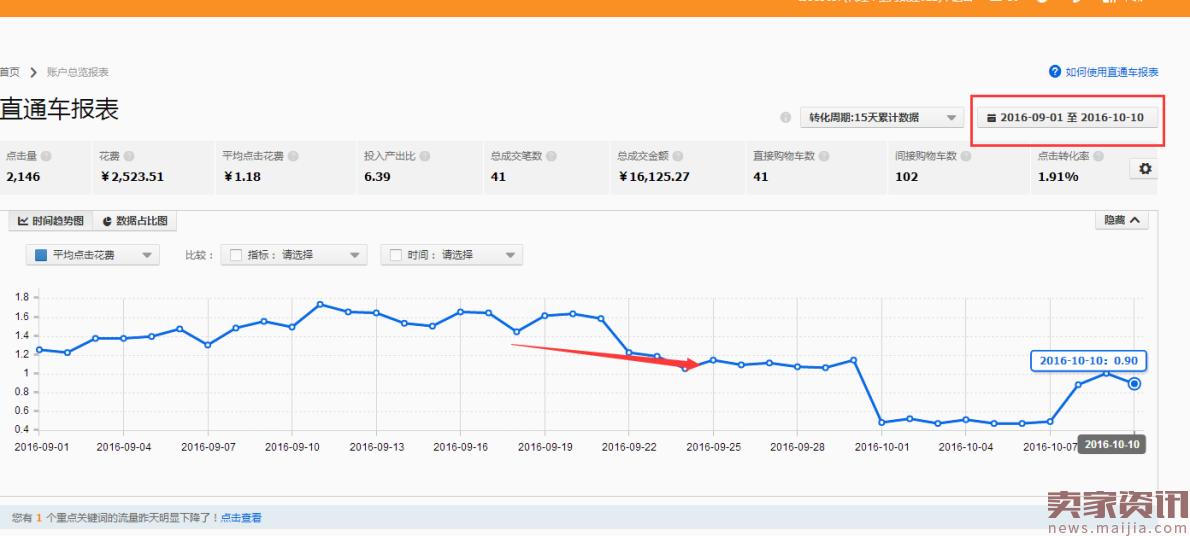
Task: Click 比较: label
Action: click(200, 255)
